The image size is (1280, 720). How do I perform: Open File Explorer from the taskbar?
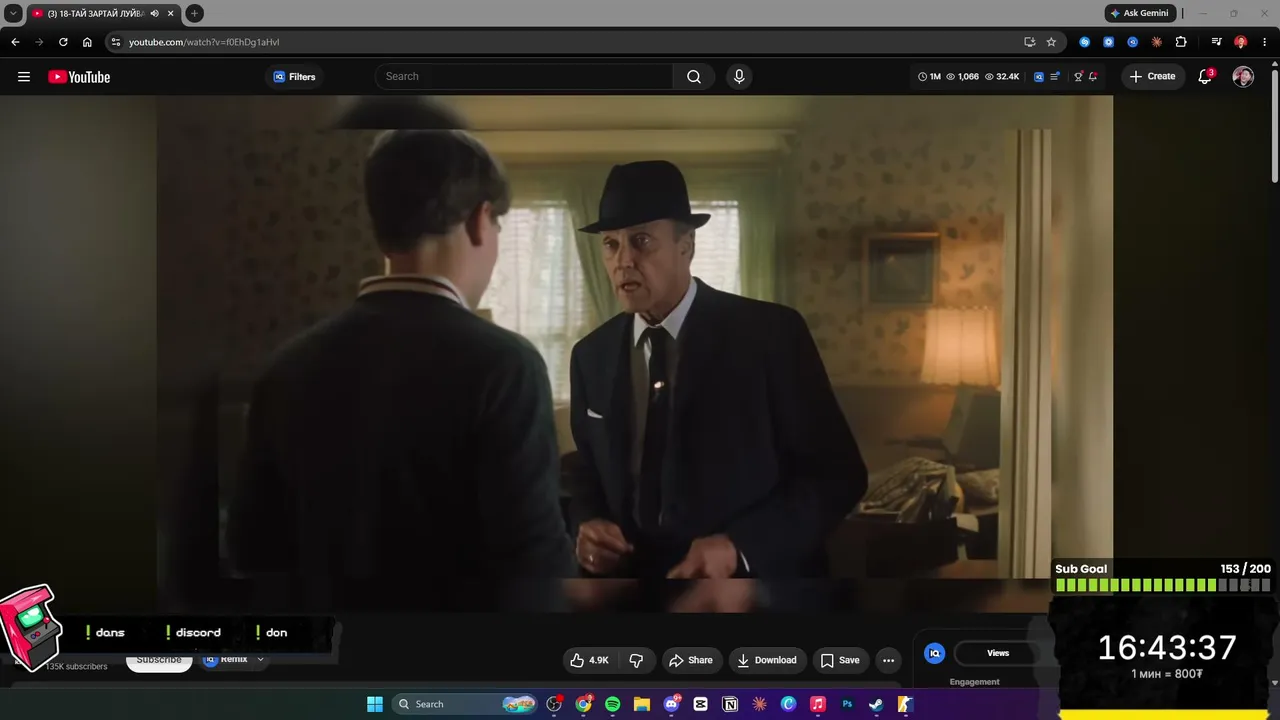point(642,704)
